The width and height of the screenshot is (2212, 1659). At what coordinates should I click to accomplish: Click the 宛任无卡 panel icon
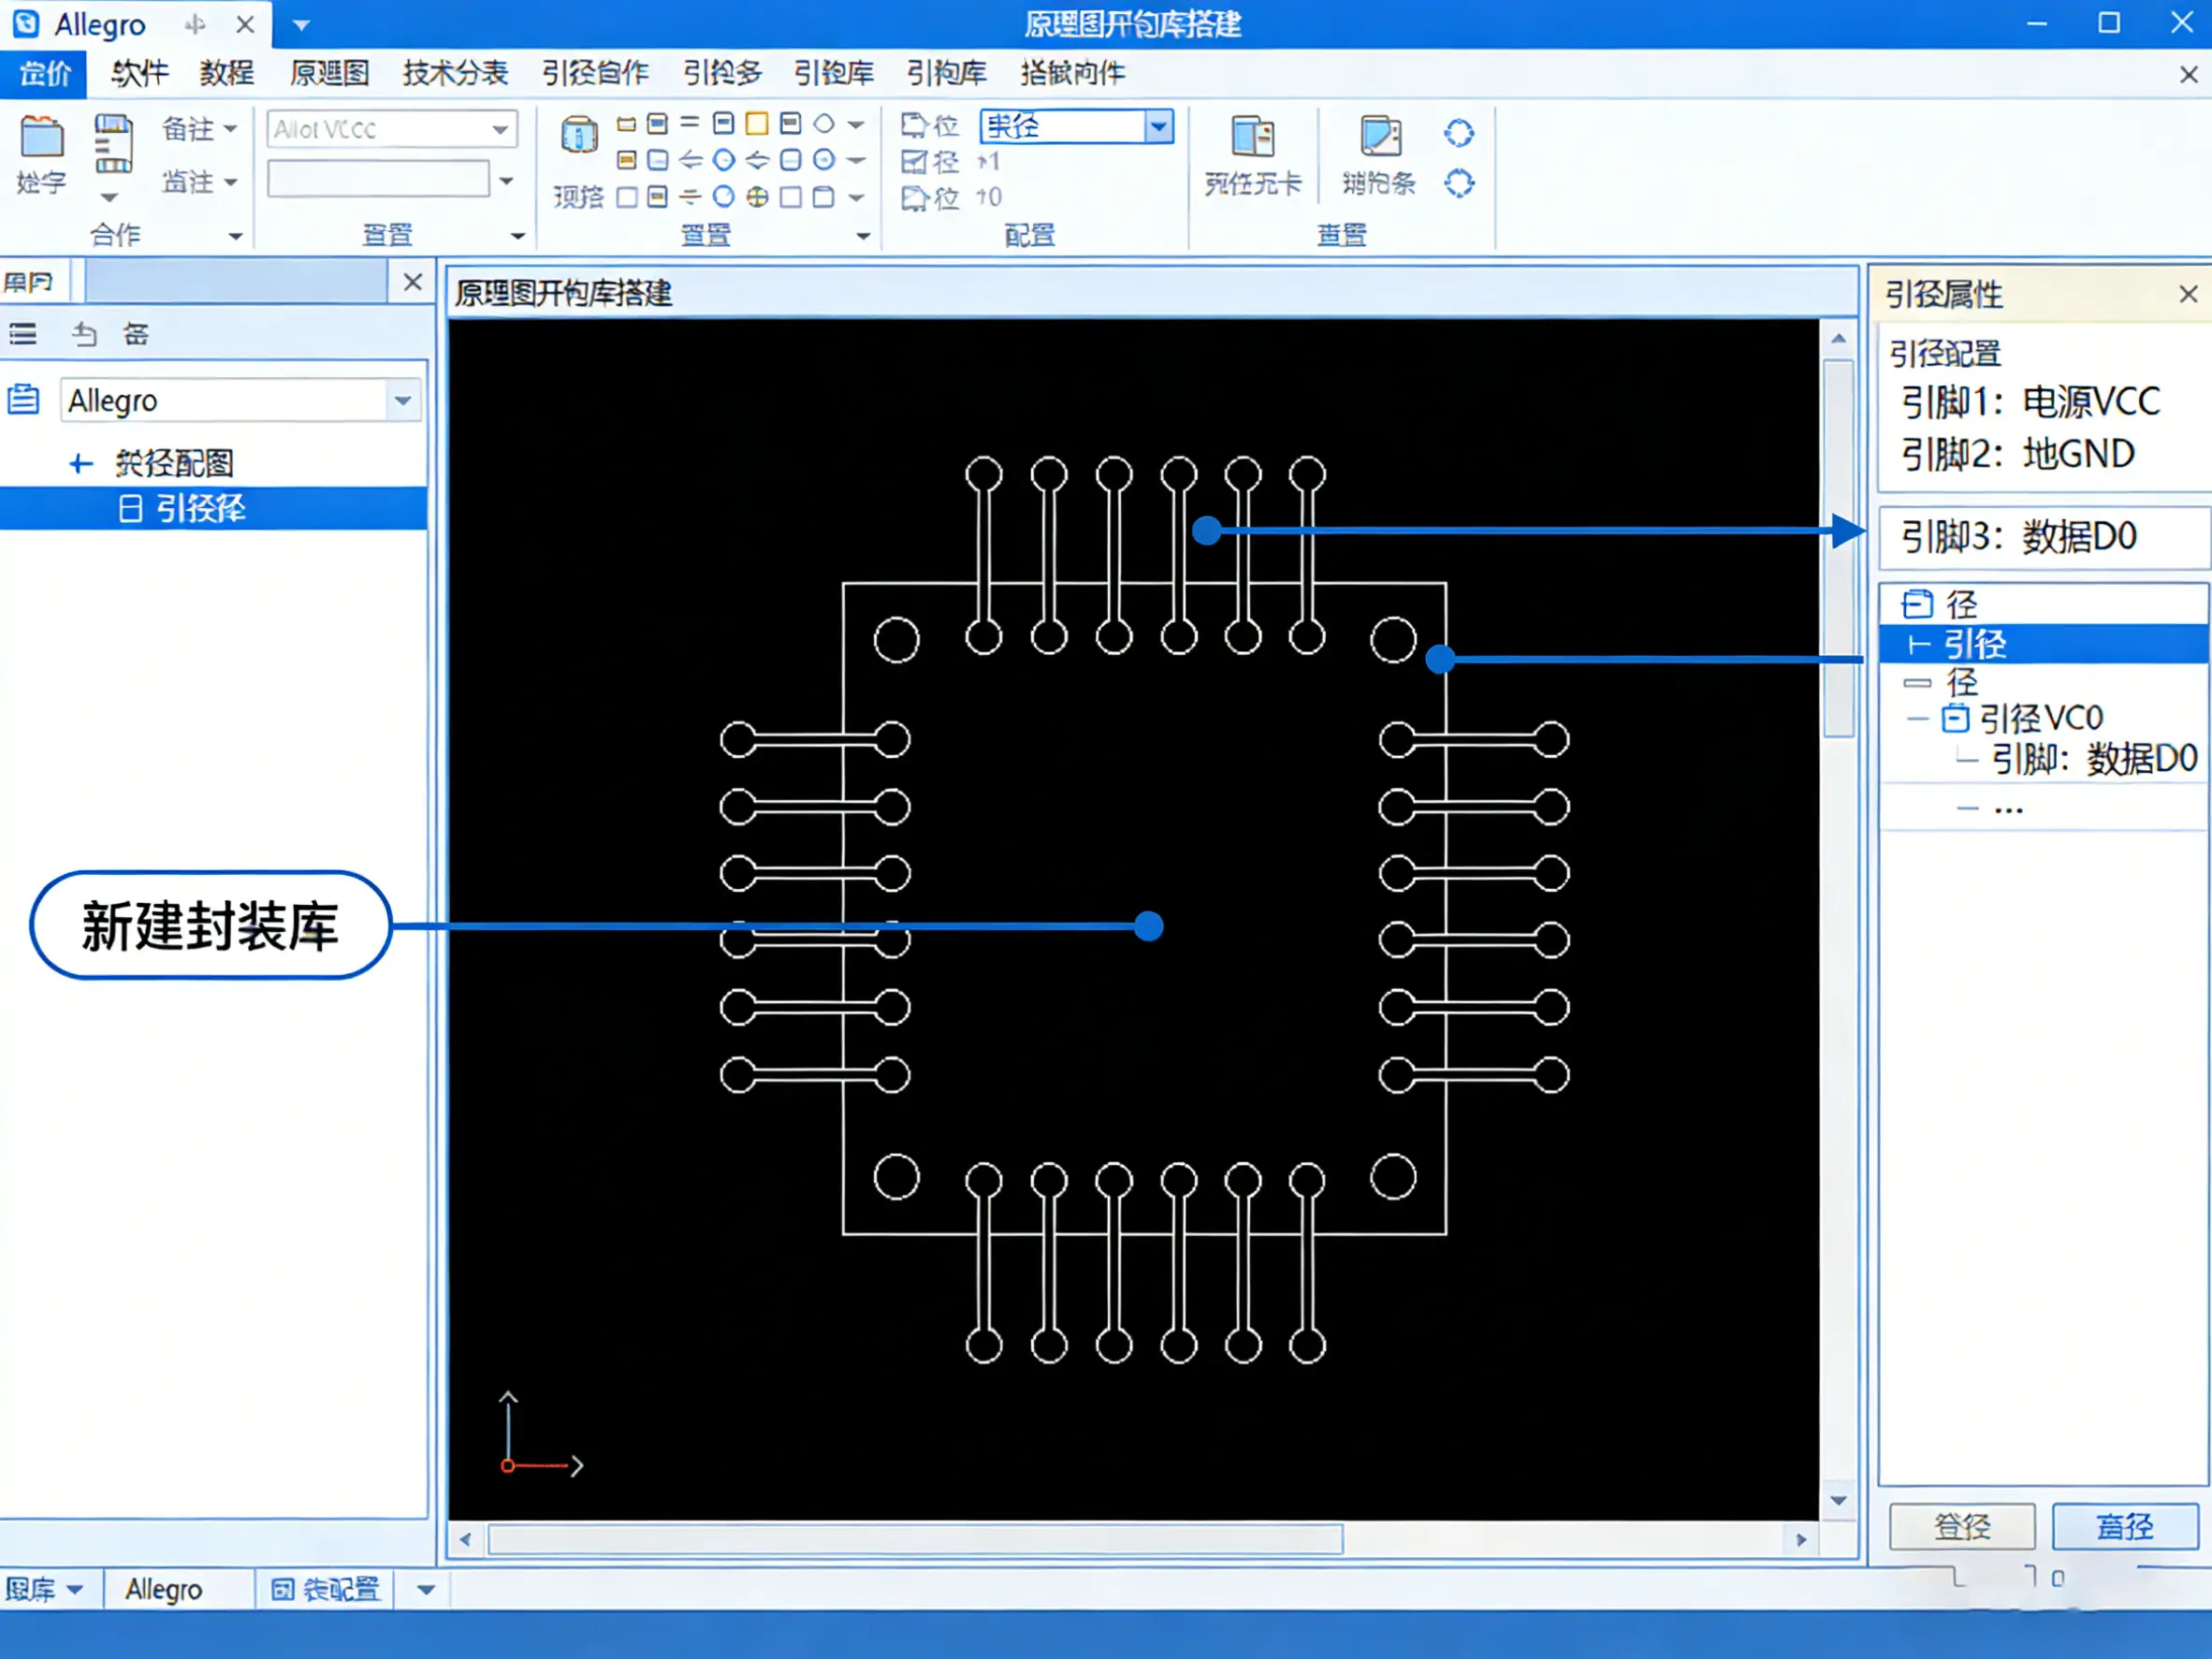click(1252, 137)
